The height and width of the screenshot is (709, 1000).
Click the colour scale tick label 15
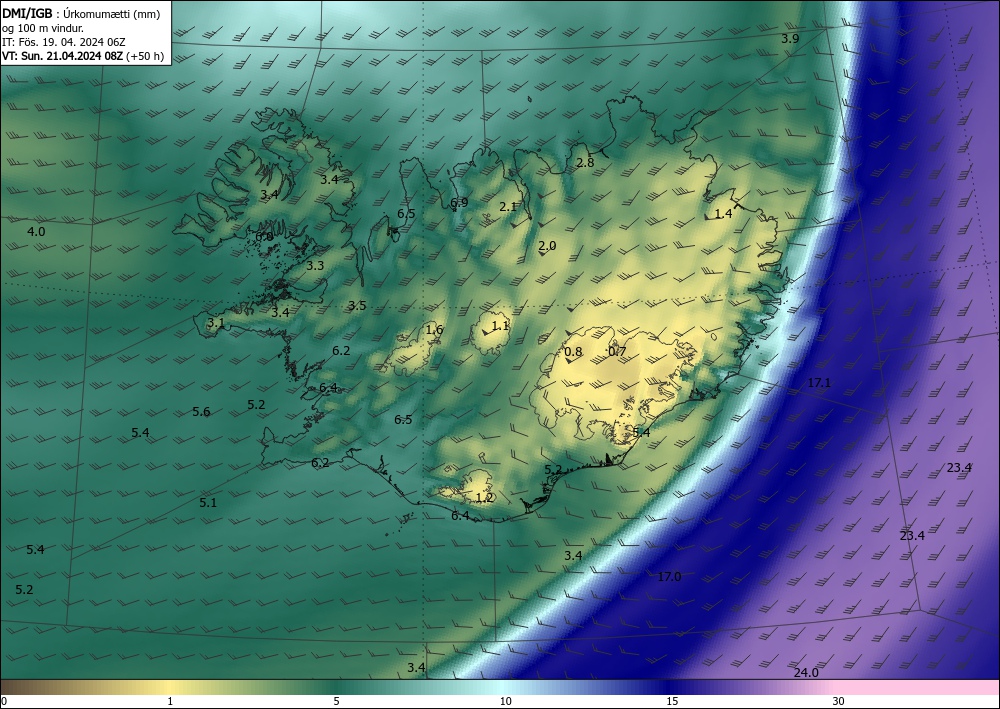[x=672, y=701]
